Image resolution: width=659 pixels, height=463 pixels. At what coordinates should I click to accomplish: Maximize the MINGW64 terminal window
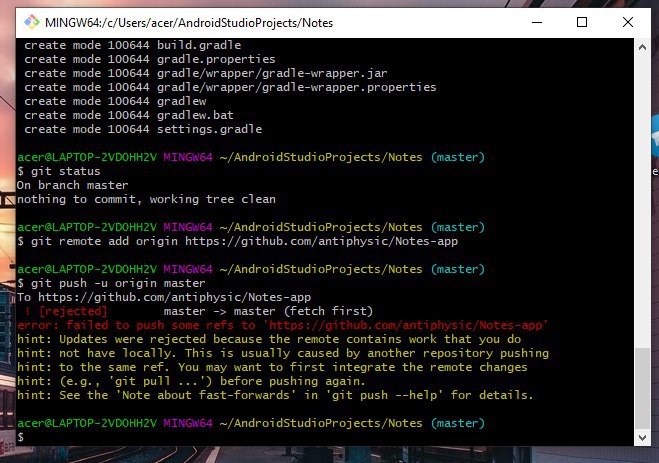(x=582, y=22)
